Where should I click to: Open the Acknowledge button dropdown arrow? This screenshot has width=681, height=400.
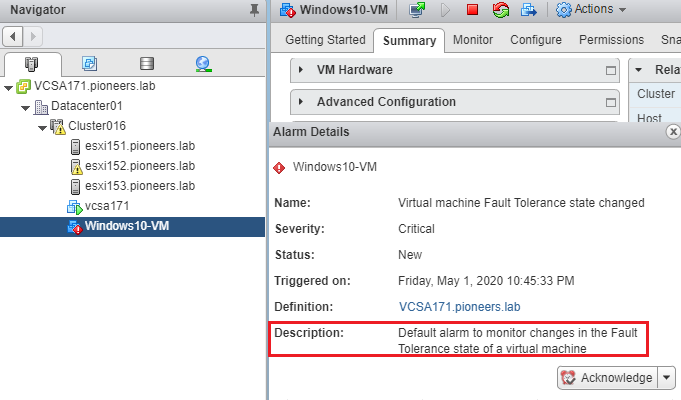click(667, 377)
